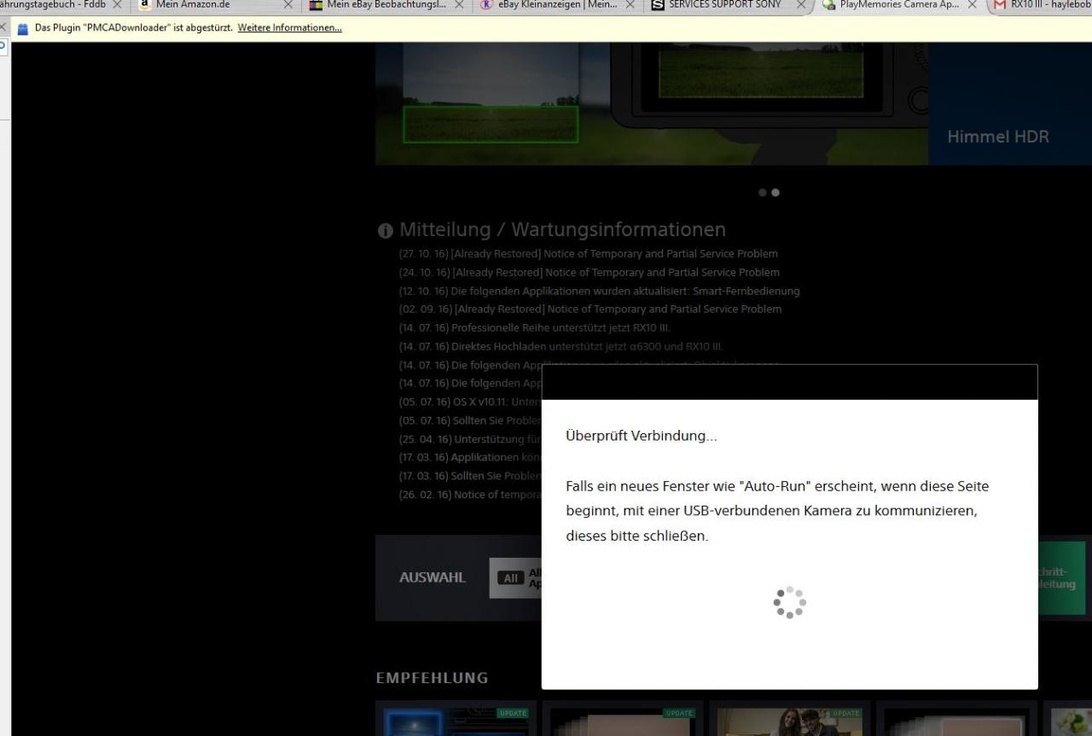The image size is (1092, 736).
Task: Open the Smart-Fernbedienung update notice from 12.10.16
Action: point(599,291)
